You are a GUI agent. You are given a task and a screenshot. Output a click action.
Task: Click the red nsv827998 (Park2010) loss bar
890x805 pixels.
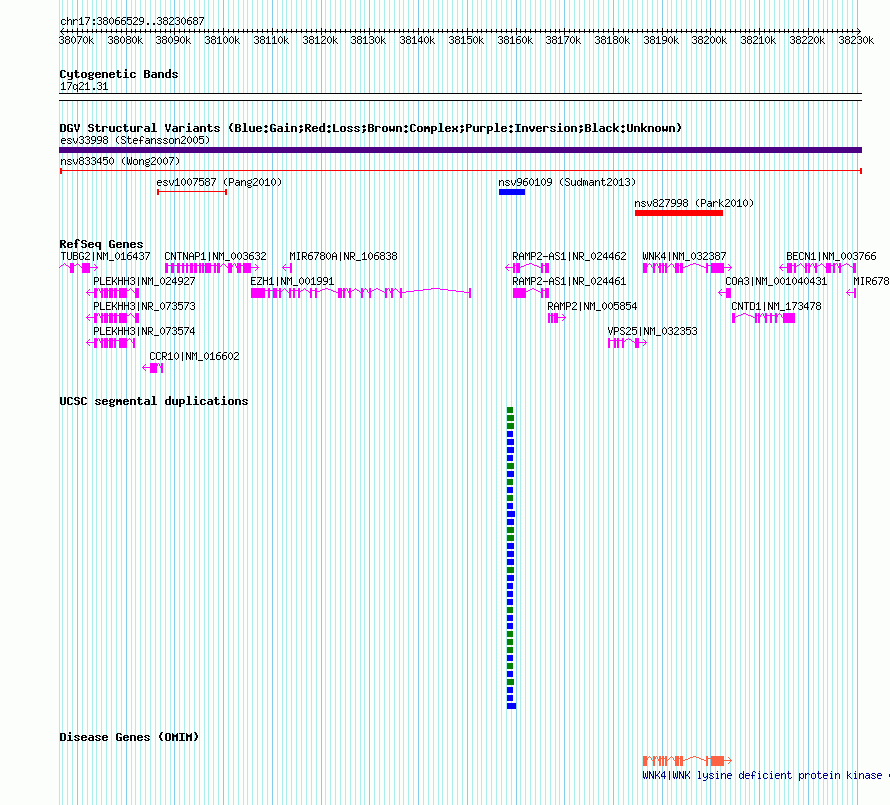679,213
